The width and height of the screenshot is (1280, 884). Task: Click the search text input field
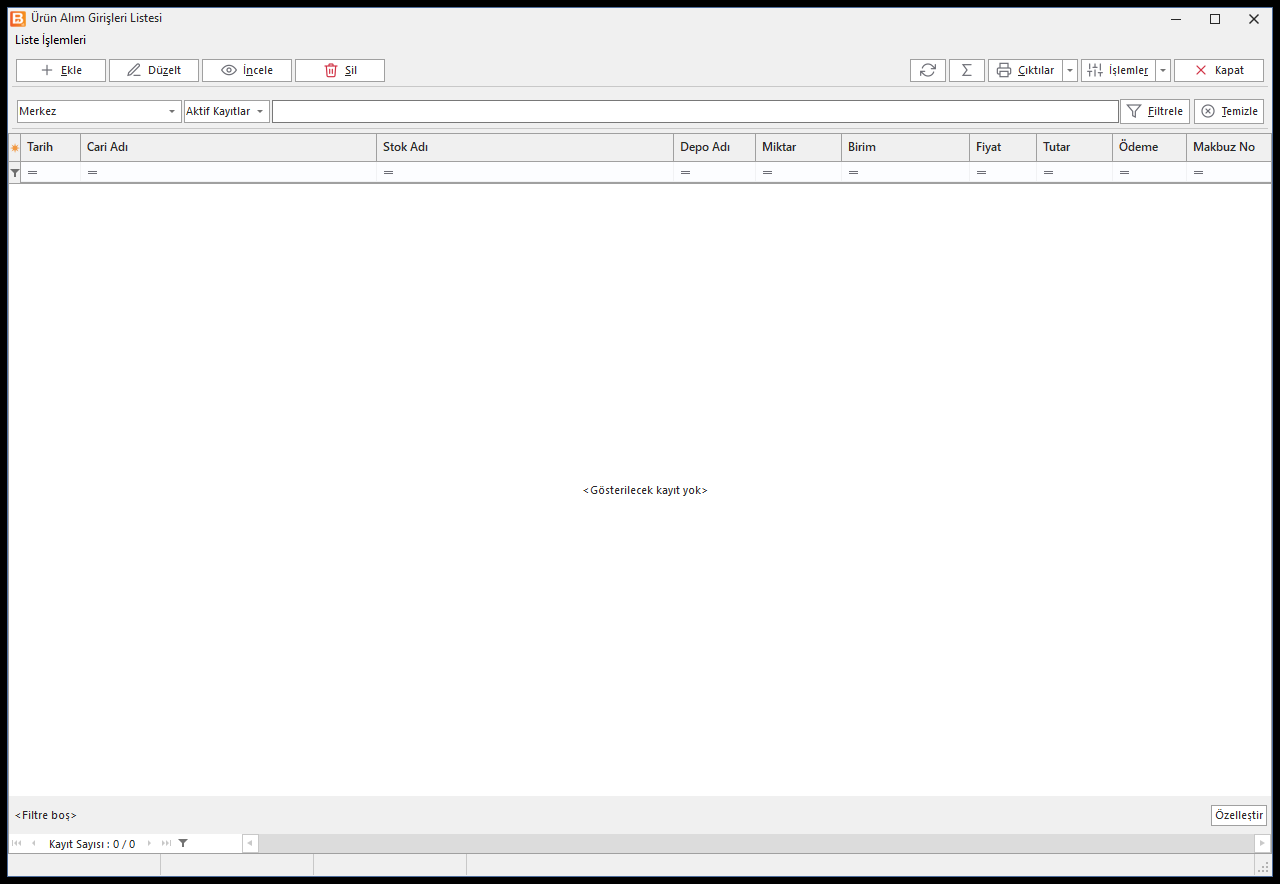pos(695,111)
